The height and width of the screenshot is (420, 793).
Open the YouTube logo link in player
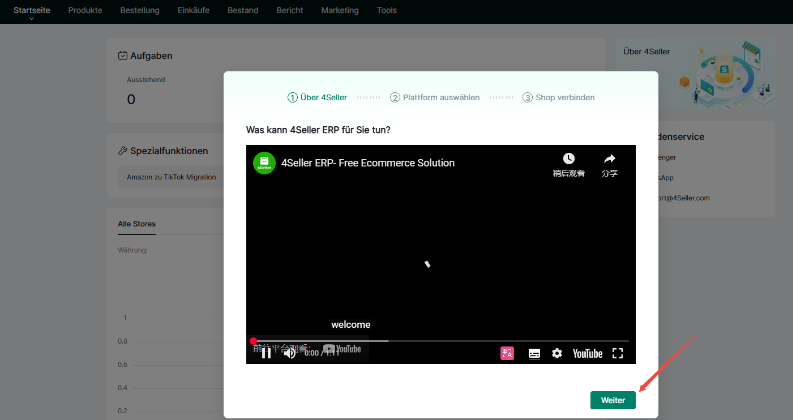click(x=587, y=353)
